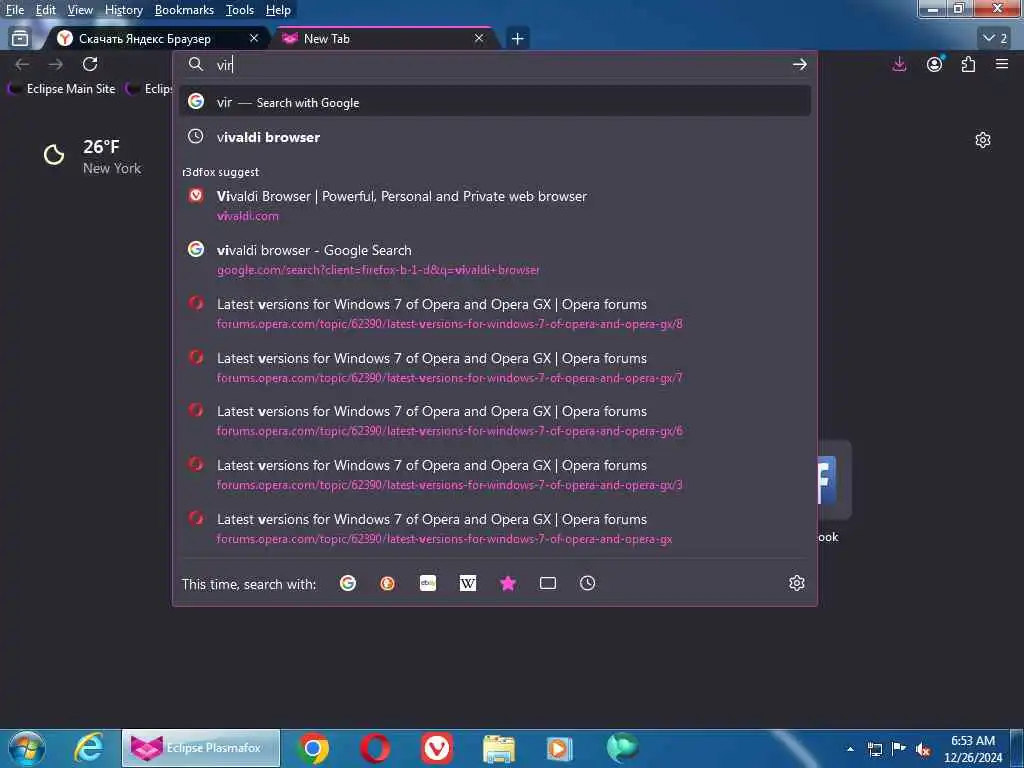The width and height of the screenshot is (1024, 768).
Task: Open 'vivaldi browser - Google Search' suggestion
Action: (x=494, y=259)
